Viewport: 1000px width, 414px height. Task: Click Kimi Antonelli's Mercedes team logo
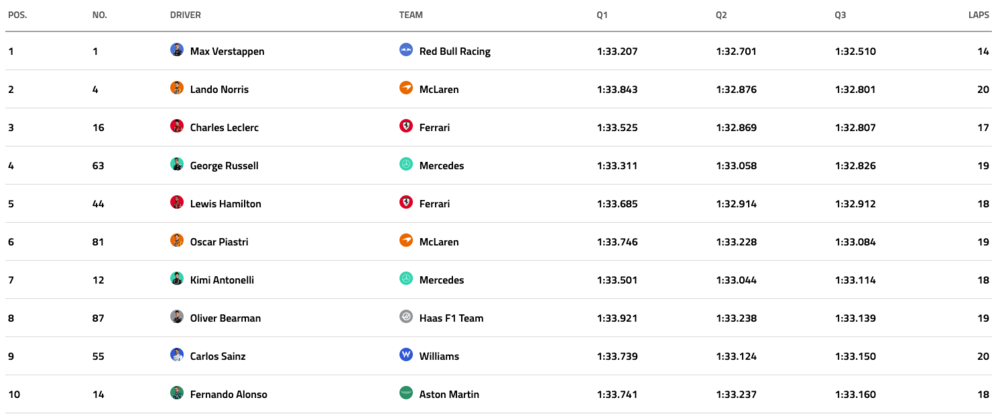click(x=406, y=279)
